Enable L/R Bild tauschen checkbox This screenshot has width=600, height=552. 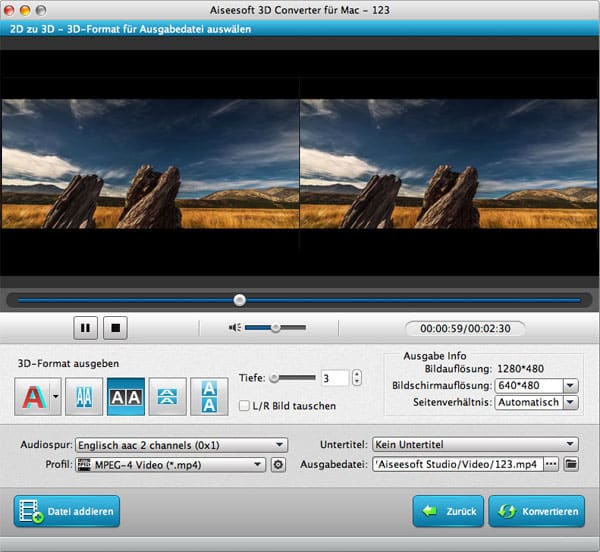(244, 405)
